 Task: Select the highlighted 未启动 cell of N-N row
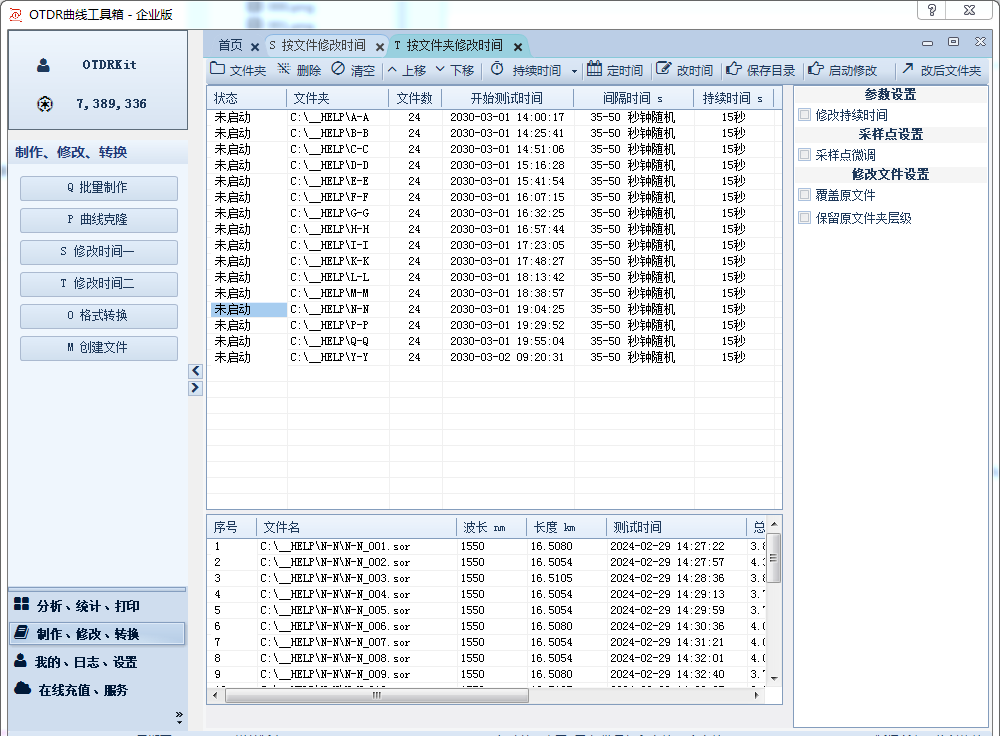coord(249,309)
